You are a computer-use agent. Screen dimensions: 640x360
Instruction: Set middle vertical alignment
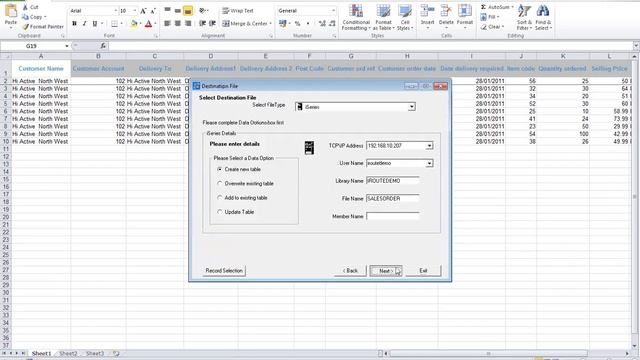tap(178, 11)
